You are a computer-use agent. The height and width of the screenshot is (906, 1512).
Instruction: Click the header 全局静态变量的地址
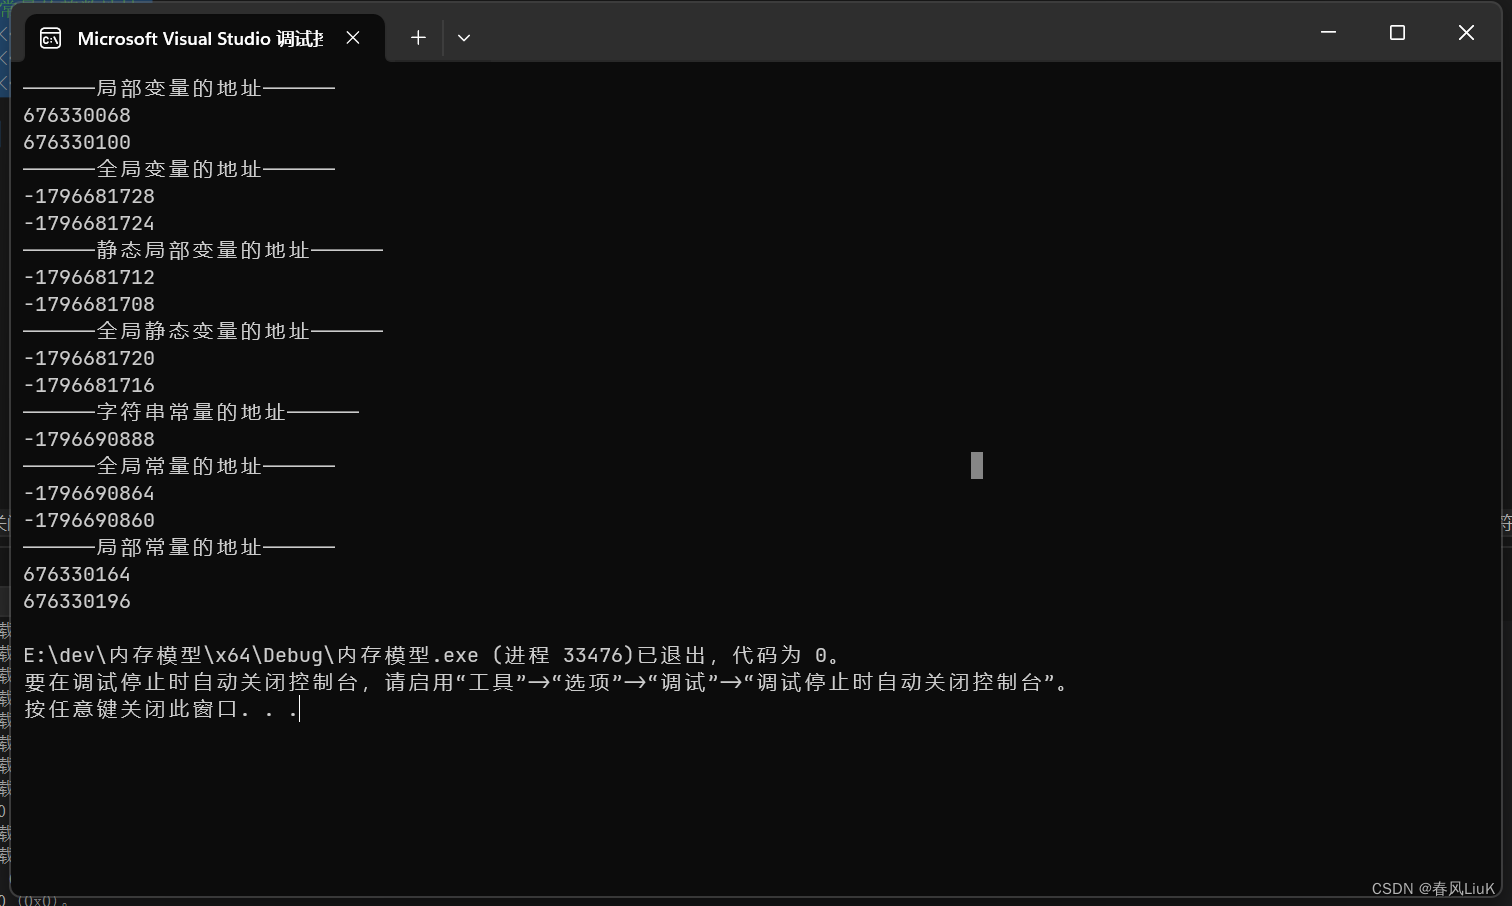pyautogui.click(x=203, y=331)
